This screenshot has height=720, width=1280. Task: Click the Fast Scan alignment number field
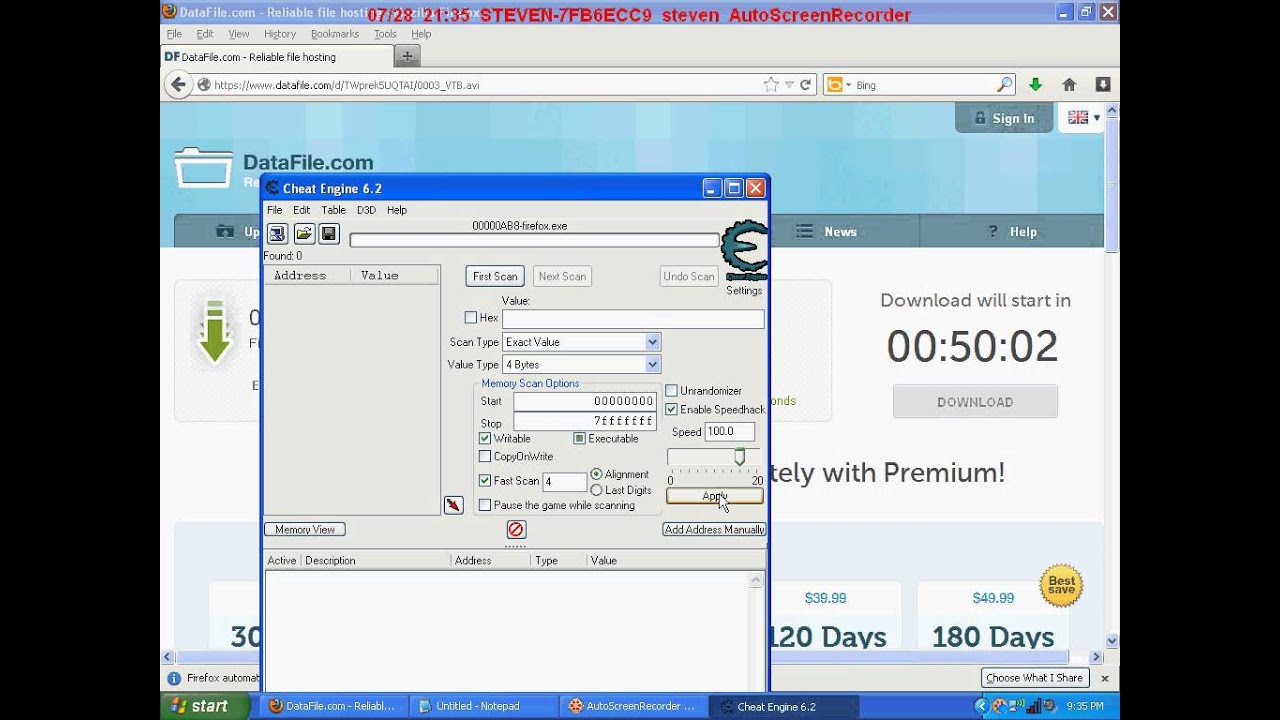[x=564, y=481]
